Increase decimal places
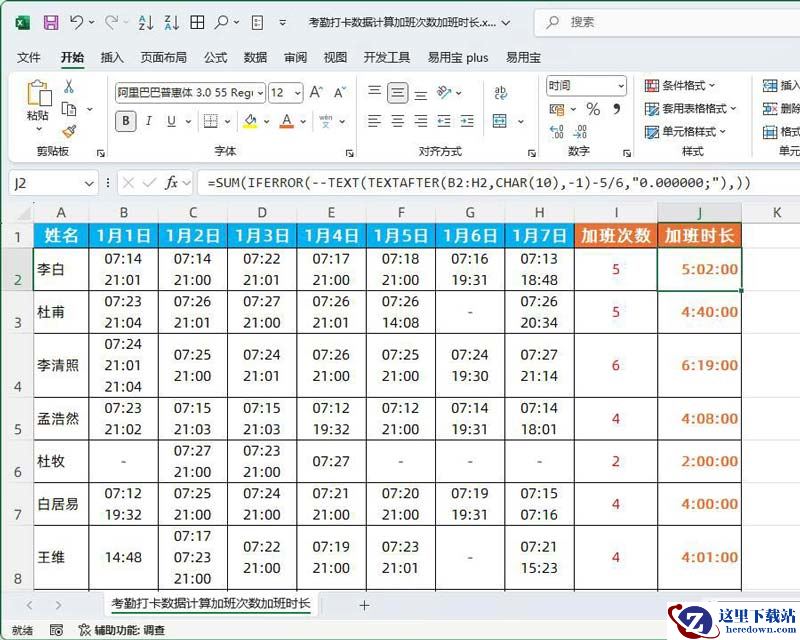 pos(557,132)
